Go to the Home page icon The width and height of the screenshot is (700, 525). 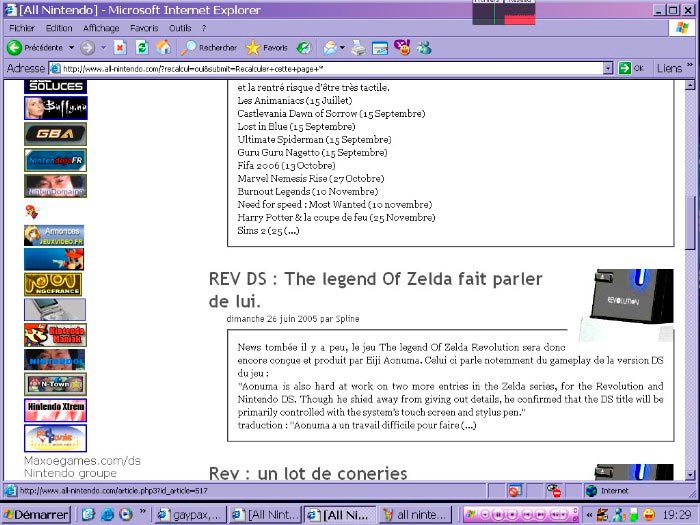(163, 47)
